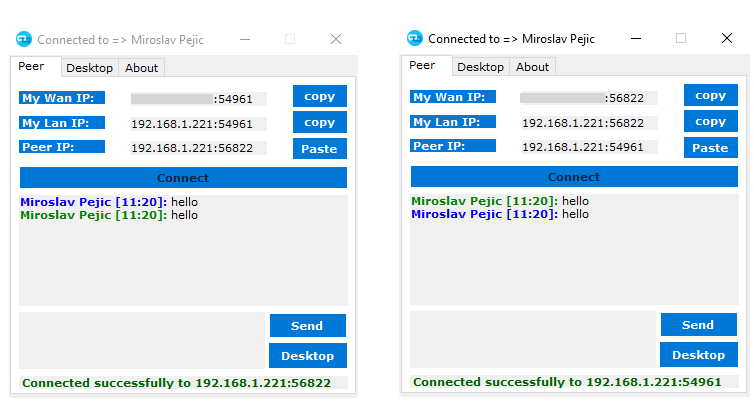Click My Lan IP label in left window

coord(62,123)
